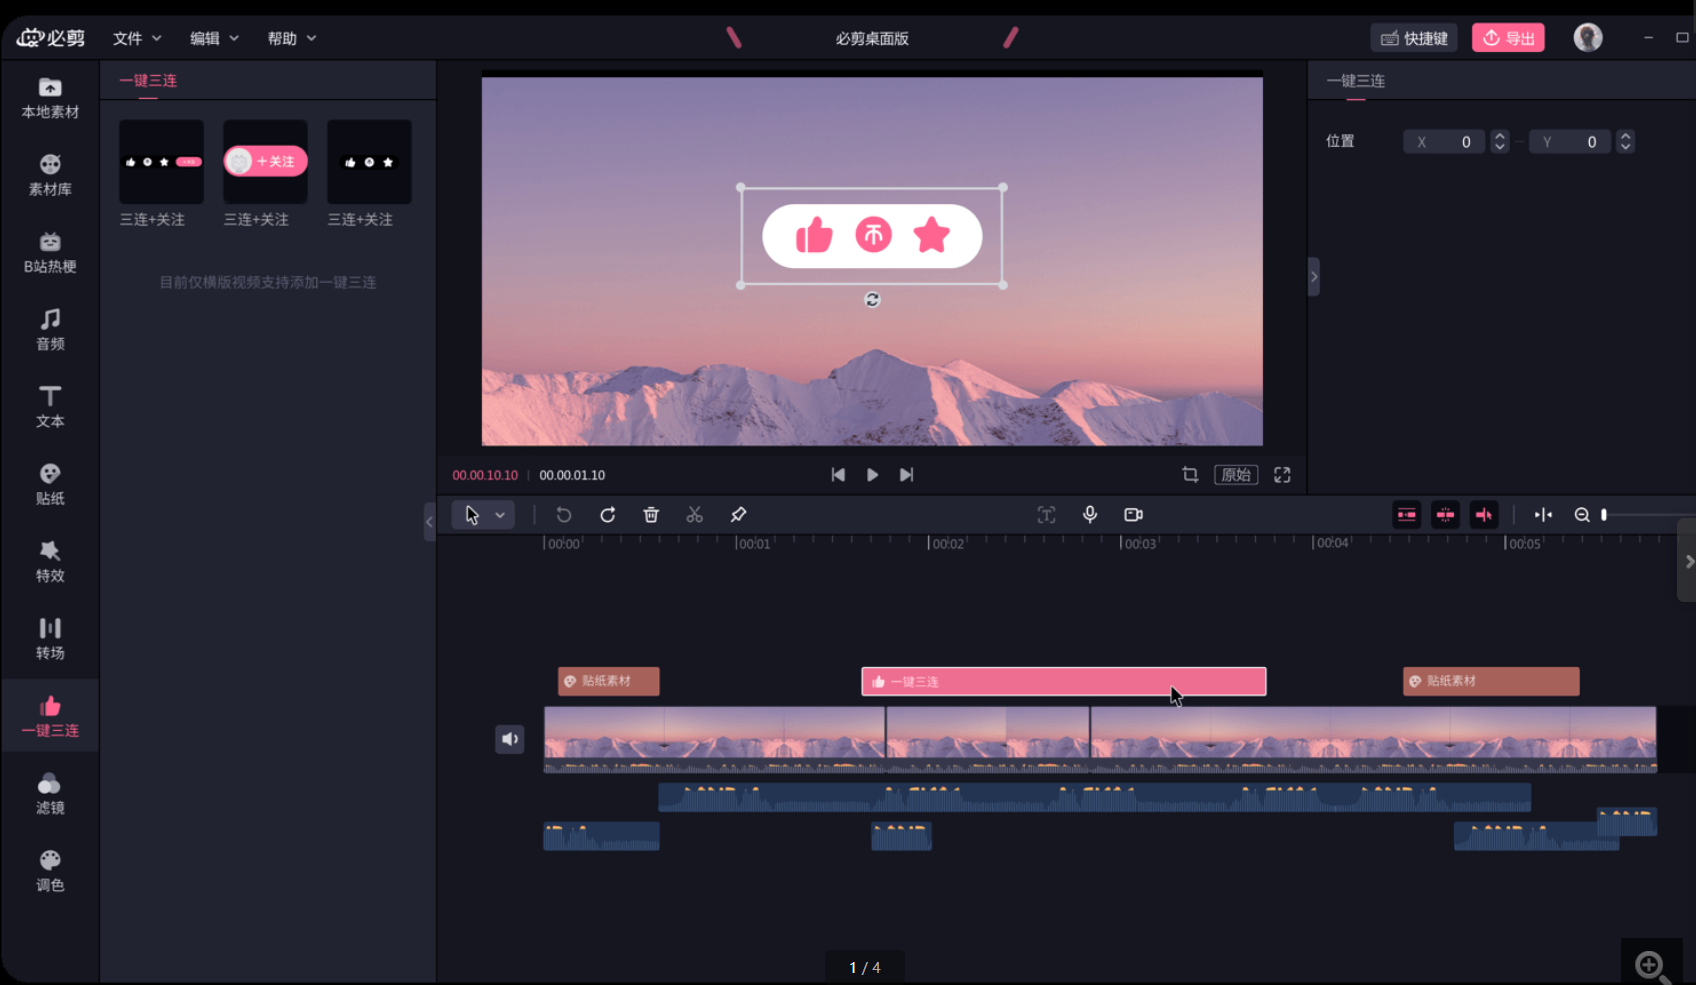The width and height of the screenshot is (1696, 985).
Task: Toggle the third pink timeline link button
Action: (1484, 514)
